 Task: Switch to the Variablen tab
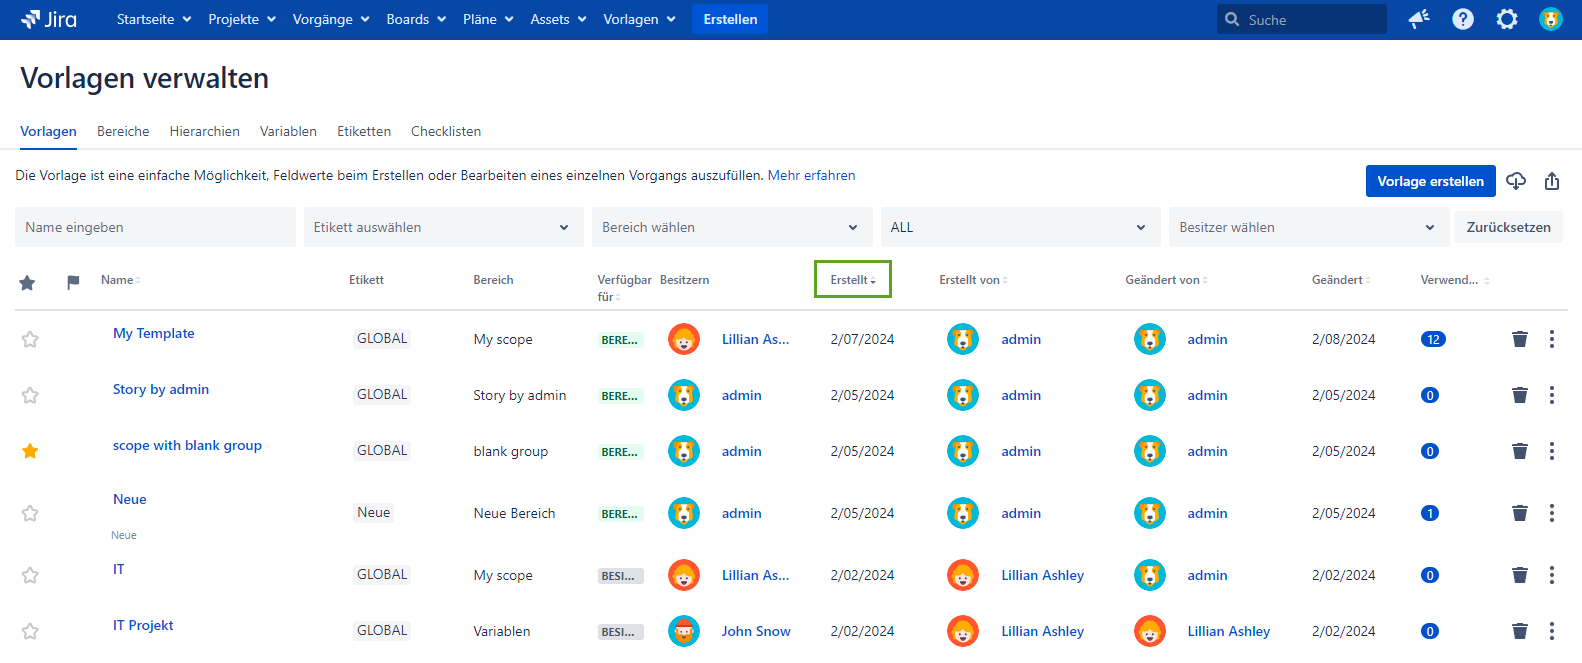(288, 131)
